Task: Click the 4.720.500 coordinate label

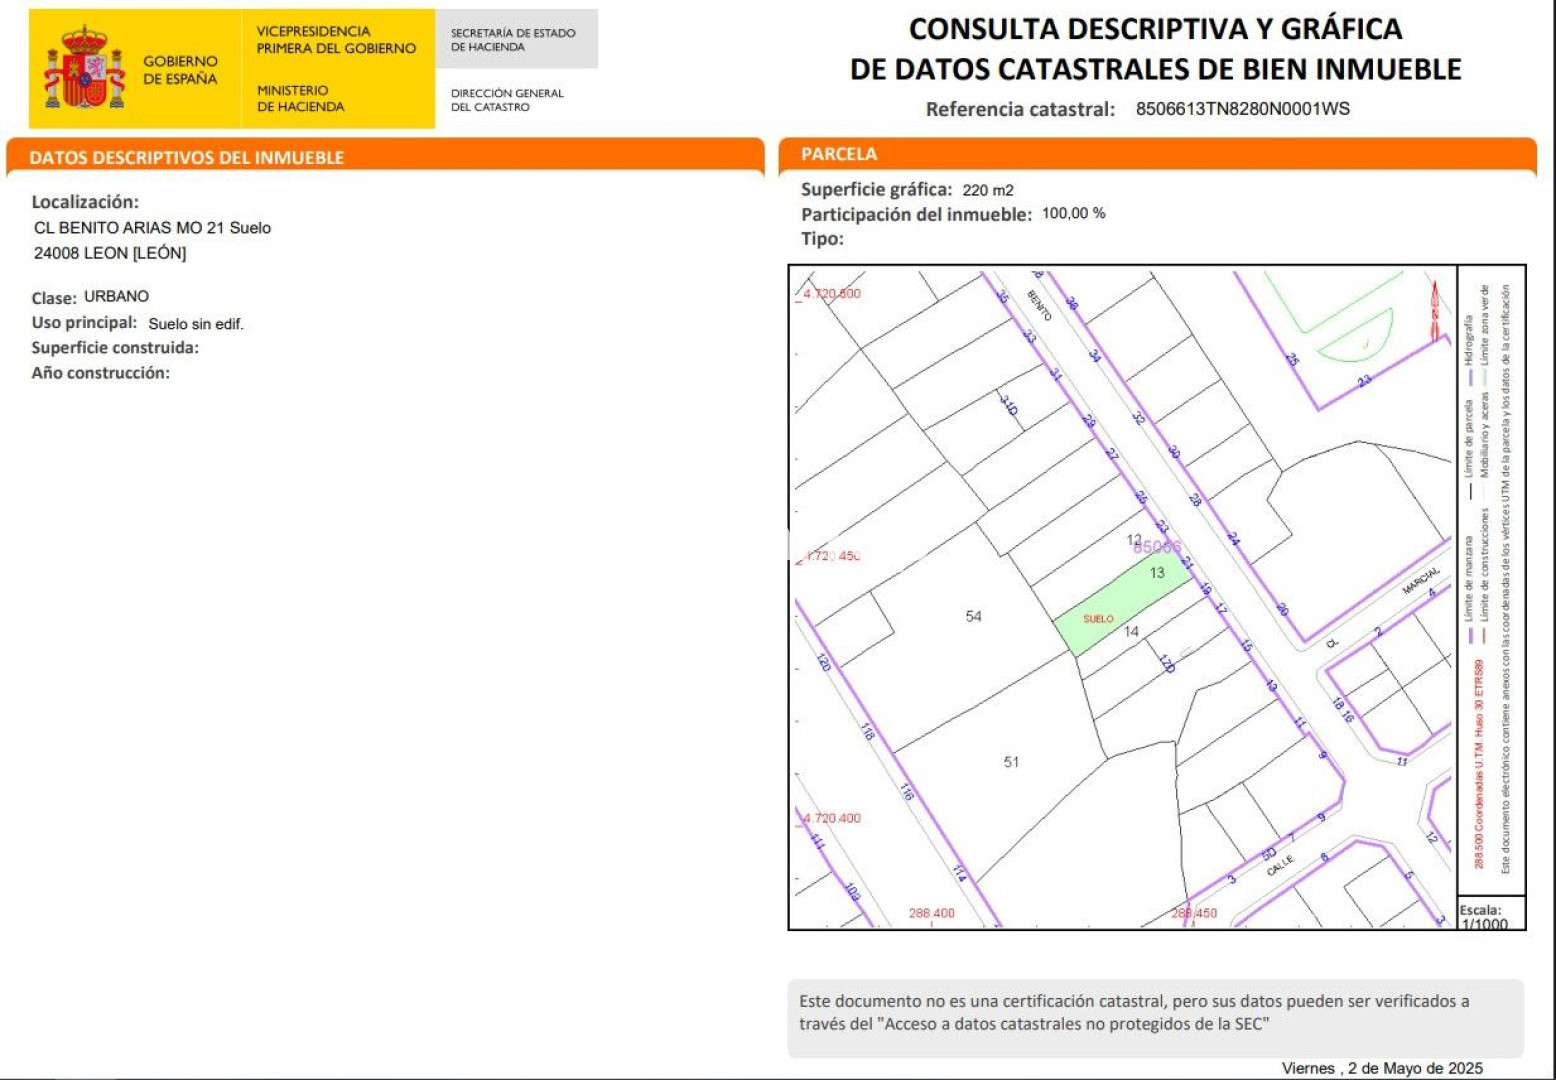Action: (x=832, y=294)
